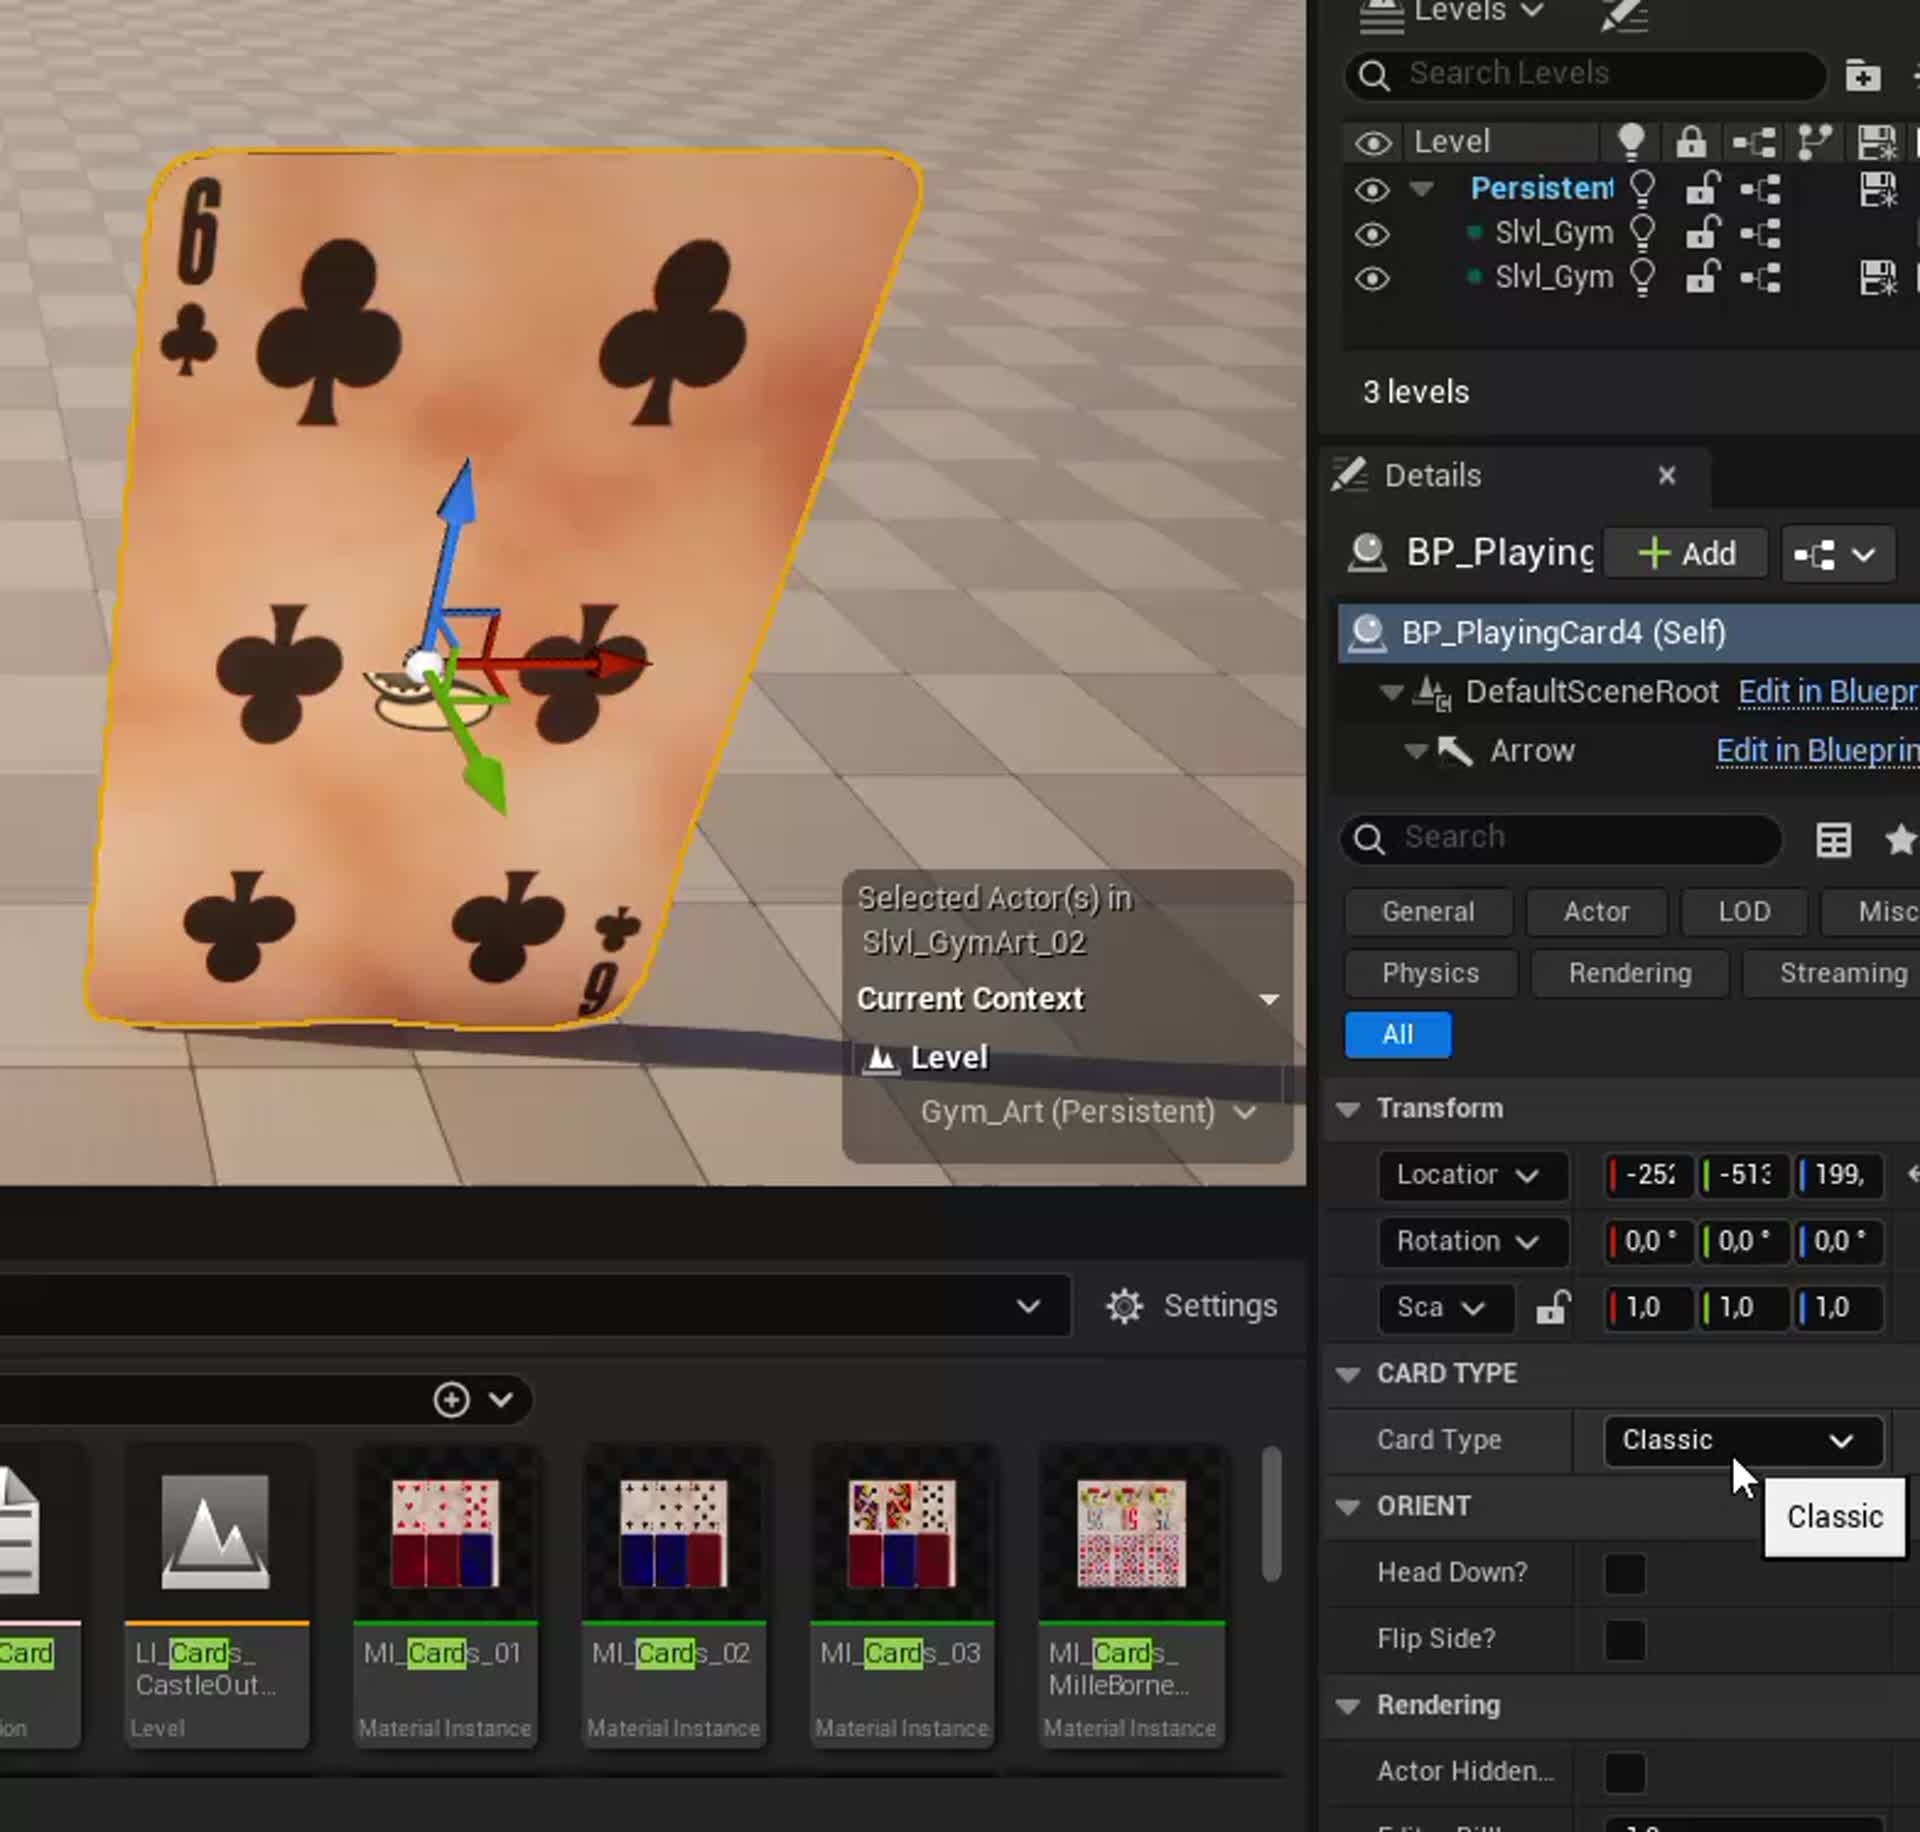Click the Add component button
This screenshot has height=1832, width=1920.
(x=1685, y=553)
